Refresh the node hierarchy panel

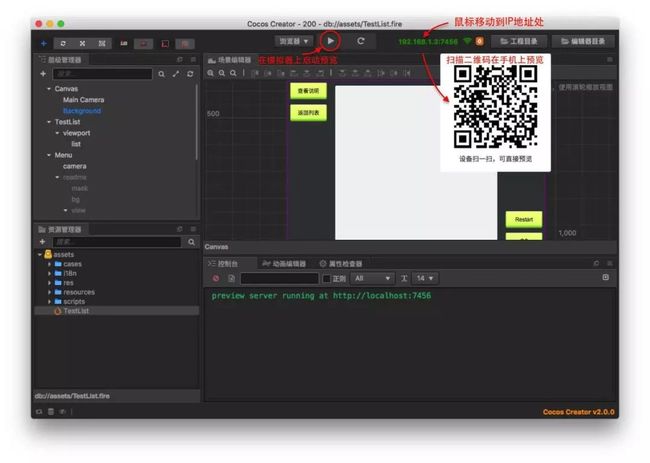click(x=190, y=74)
